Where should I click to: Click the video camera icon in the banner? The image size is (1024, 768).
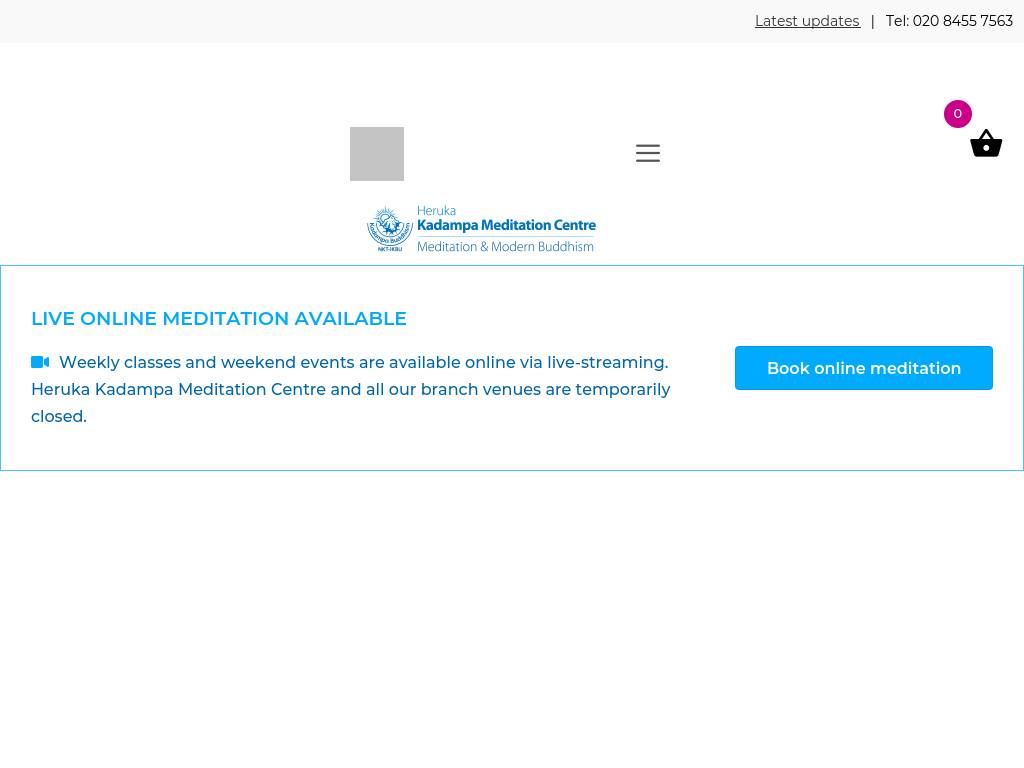[40, 362]
